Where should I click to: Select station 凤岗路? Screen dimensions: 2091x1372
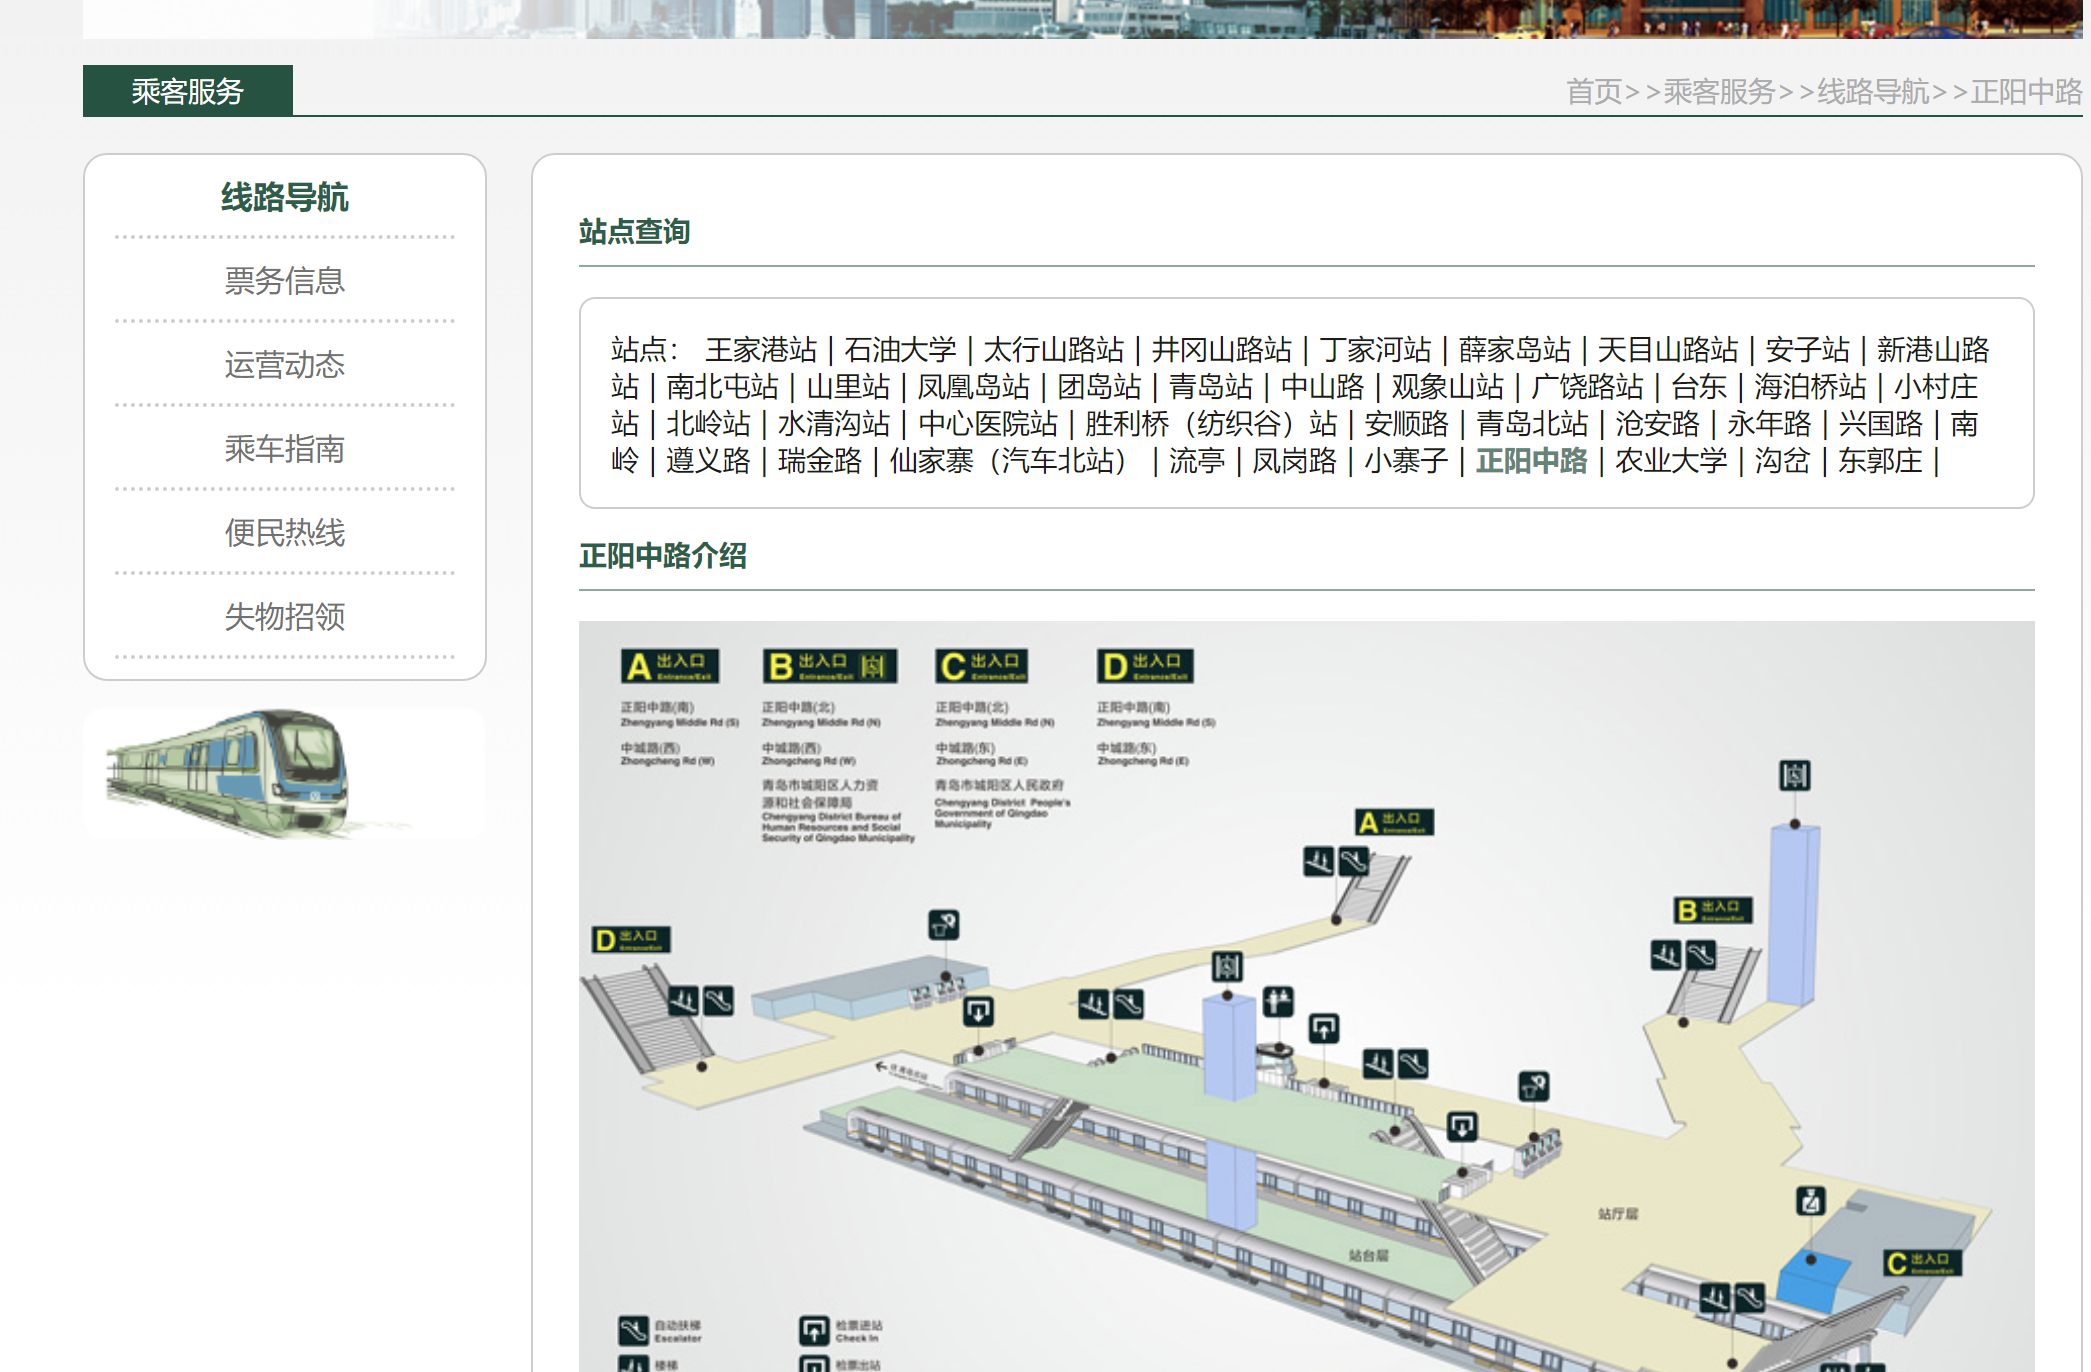pos(1294,461)
